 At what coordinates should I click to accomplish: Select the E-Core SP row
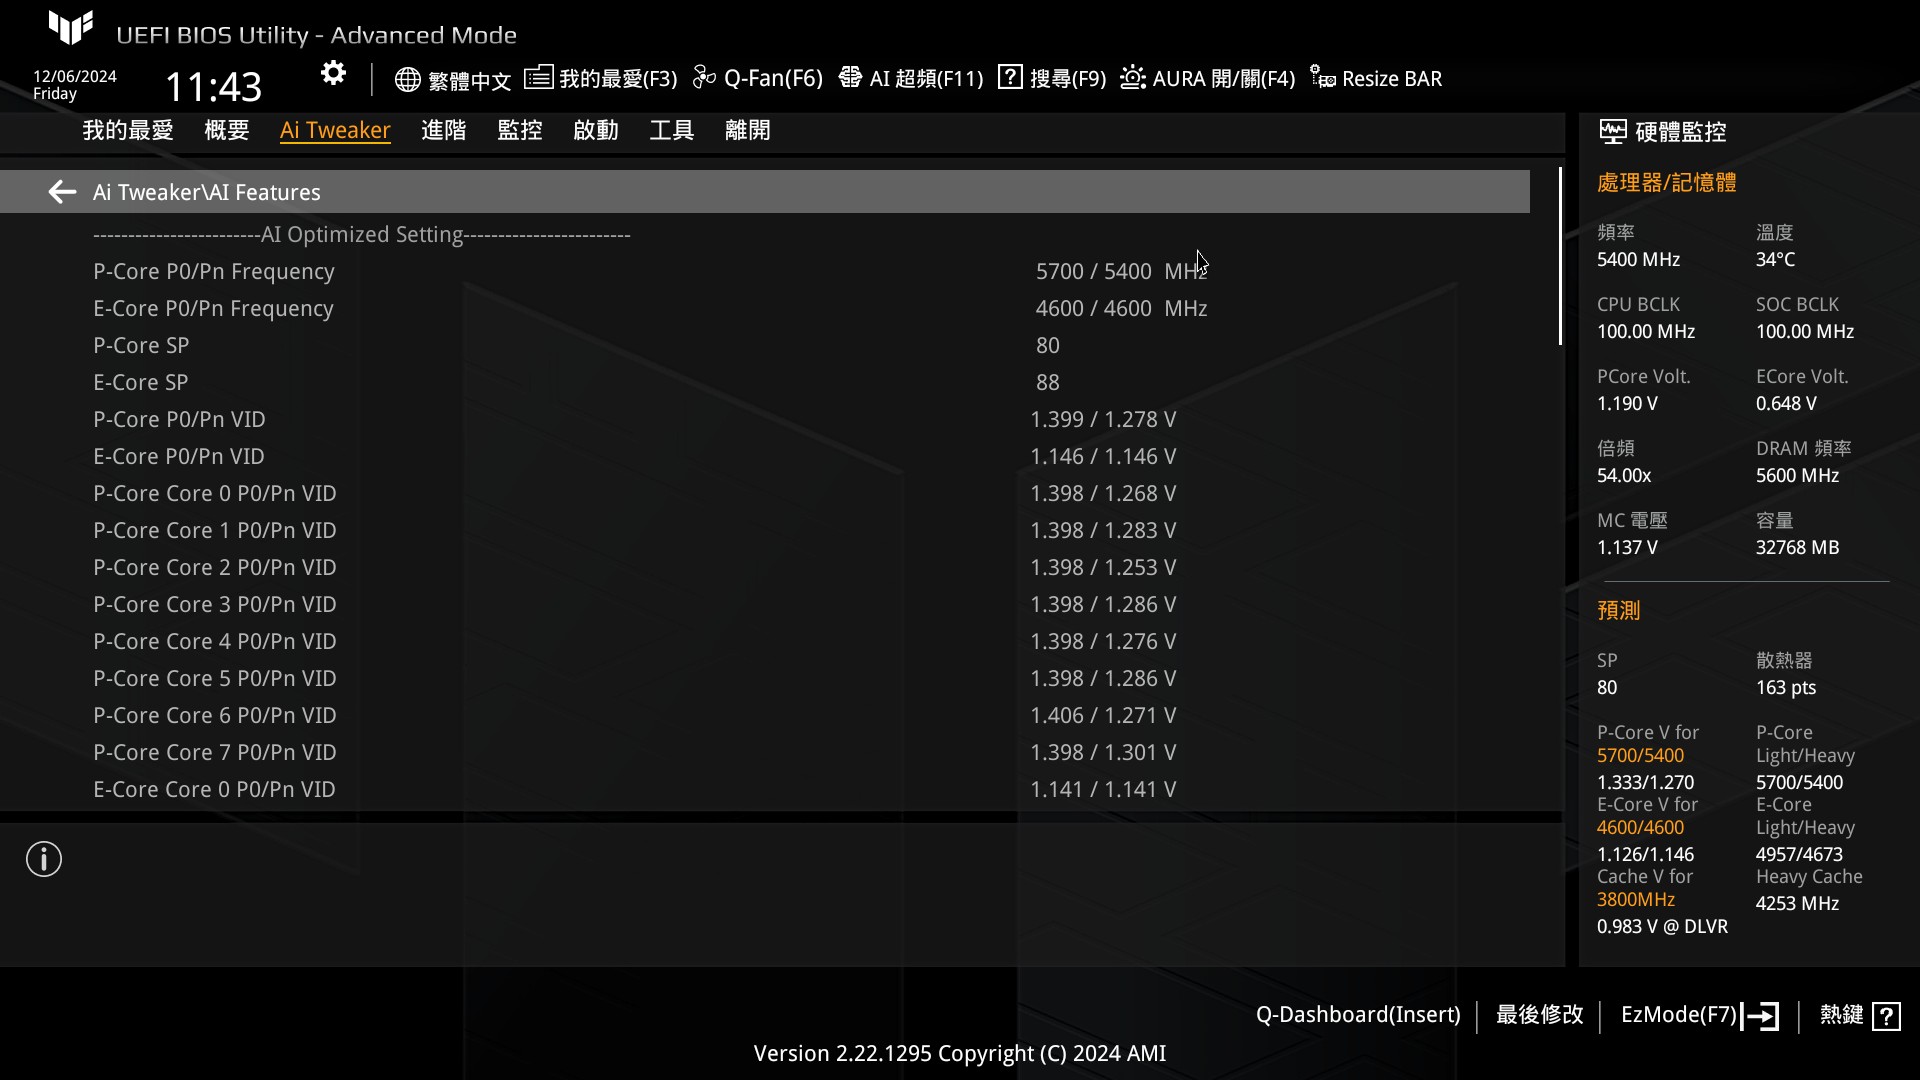click(765, 382)
